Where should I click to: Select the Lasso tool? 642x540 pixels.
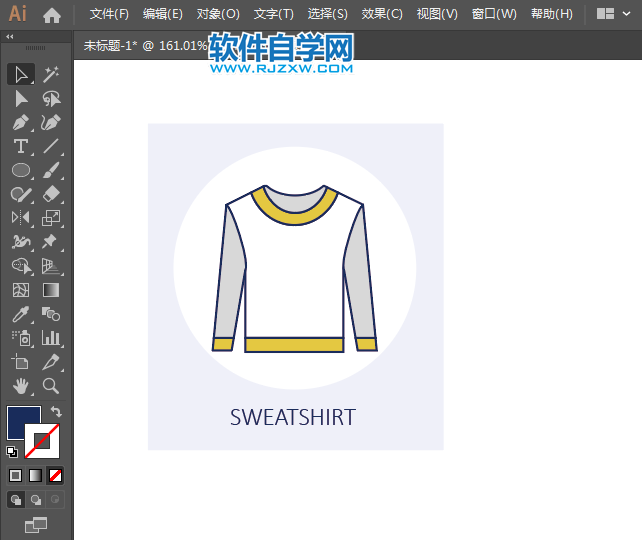pos(51,98)
